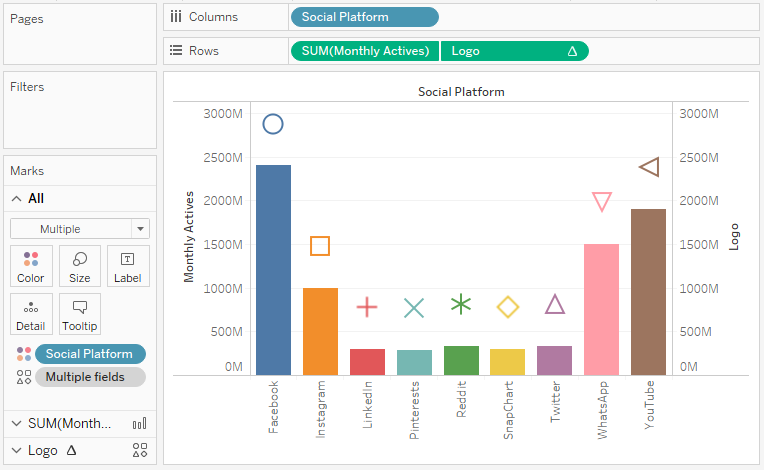
Task: Click the brown left-triangle mark above YouTube
Action: click(x=649, y=167)
